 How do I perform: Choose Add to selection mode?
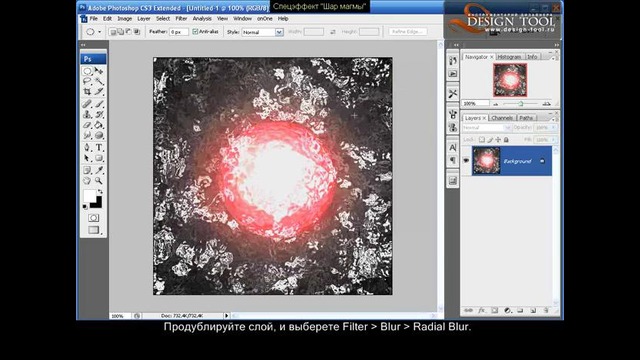121,32
